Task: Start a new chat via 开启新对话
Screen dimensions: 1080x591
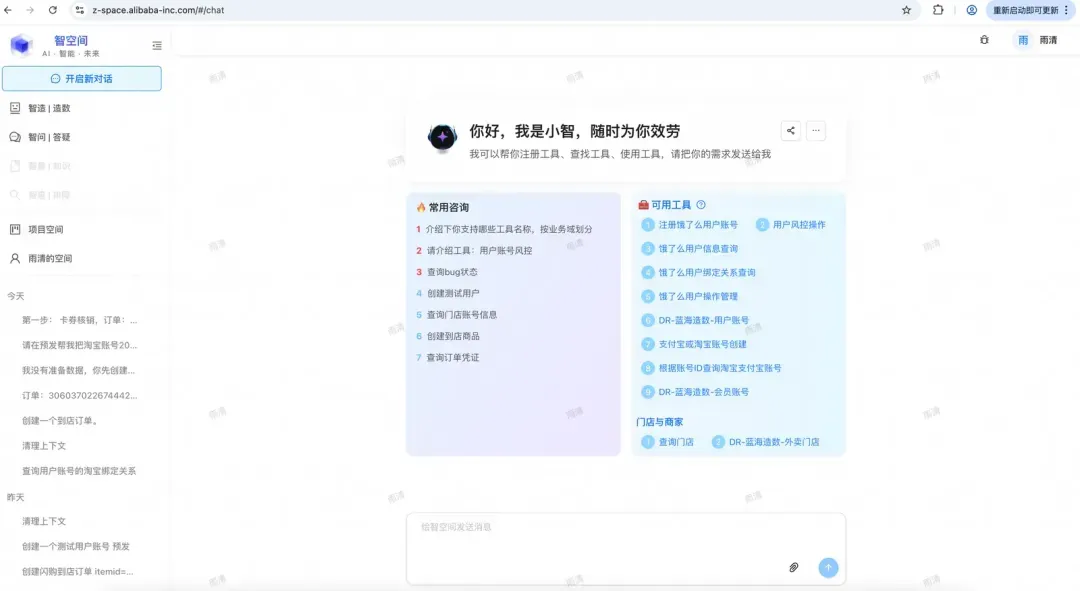Action: pyautogui.click(x=82, y=79)
